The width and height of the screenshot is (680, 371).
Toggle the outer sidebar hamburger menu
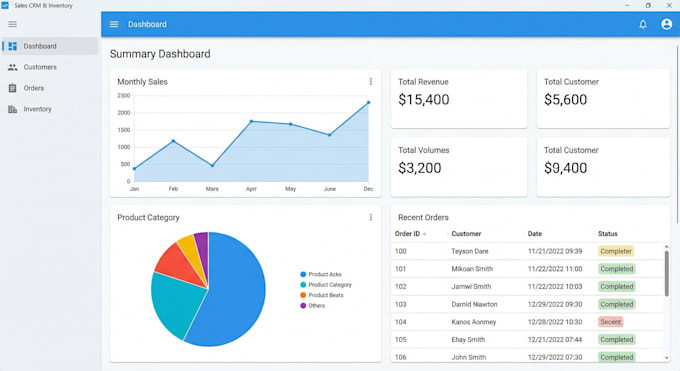coord(13,24)
